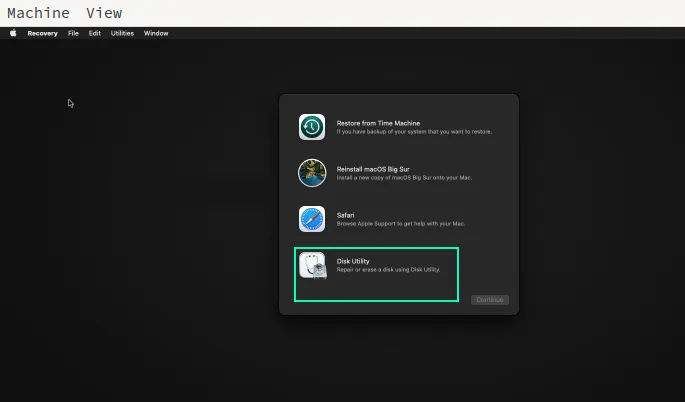Open the Utilities menu
This screenshot has width=685, height=402.
click(122, 33)
